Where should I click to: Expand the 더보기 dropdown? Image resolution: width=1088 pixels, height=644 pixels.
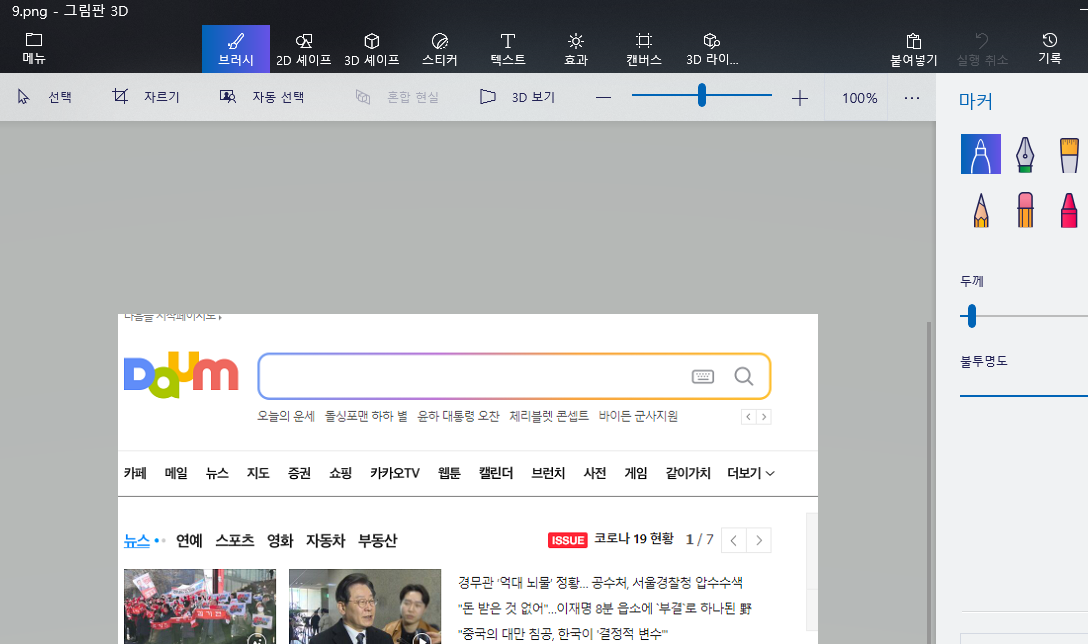pos(751,473)
